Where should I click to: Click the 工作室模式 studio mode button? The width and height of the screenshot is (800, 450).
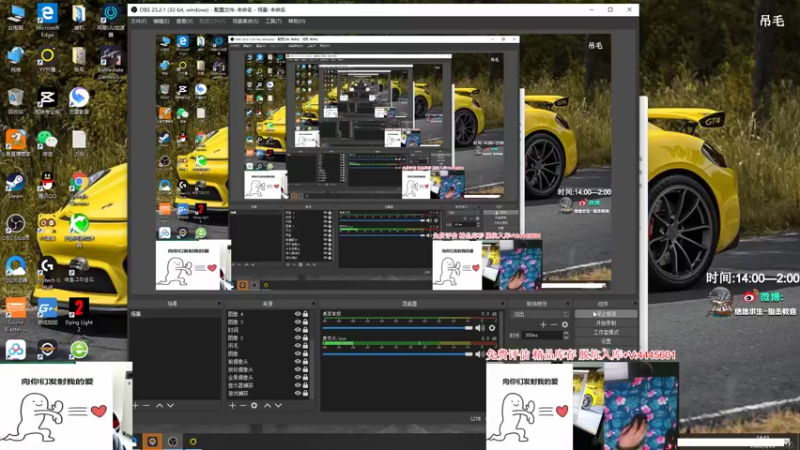pyautogui.click(x=606, y=332)
